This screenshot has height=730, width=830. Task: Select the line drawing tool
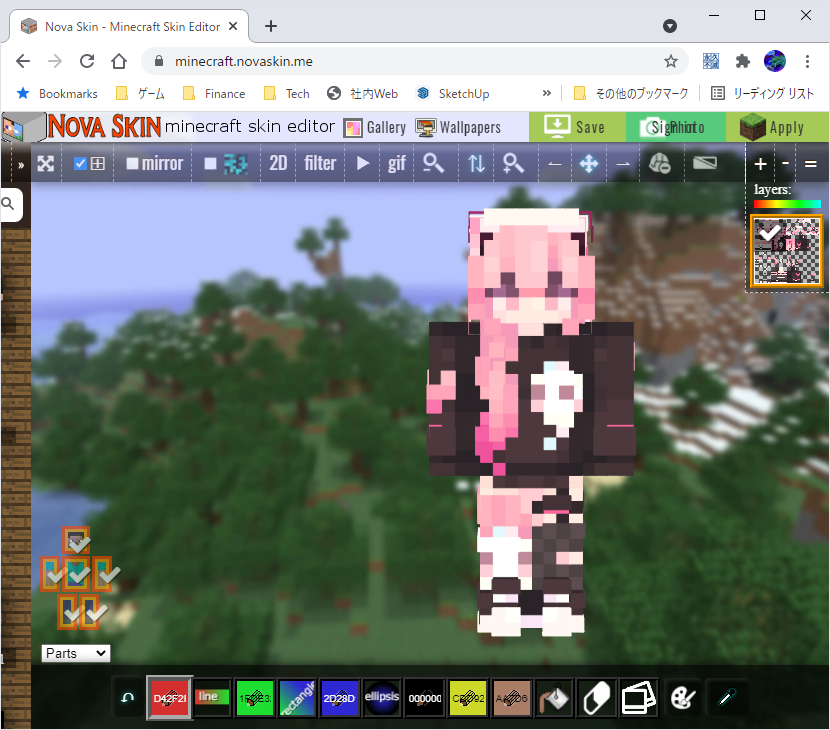tap(212, 698)
